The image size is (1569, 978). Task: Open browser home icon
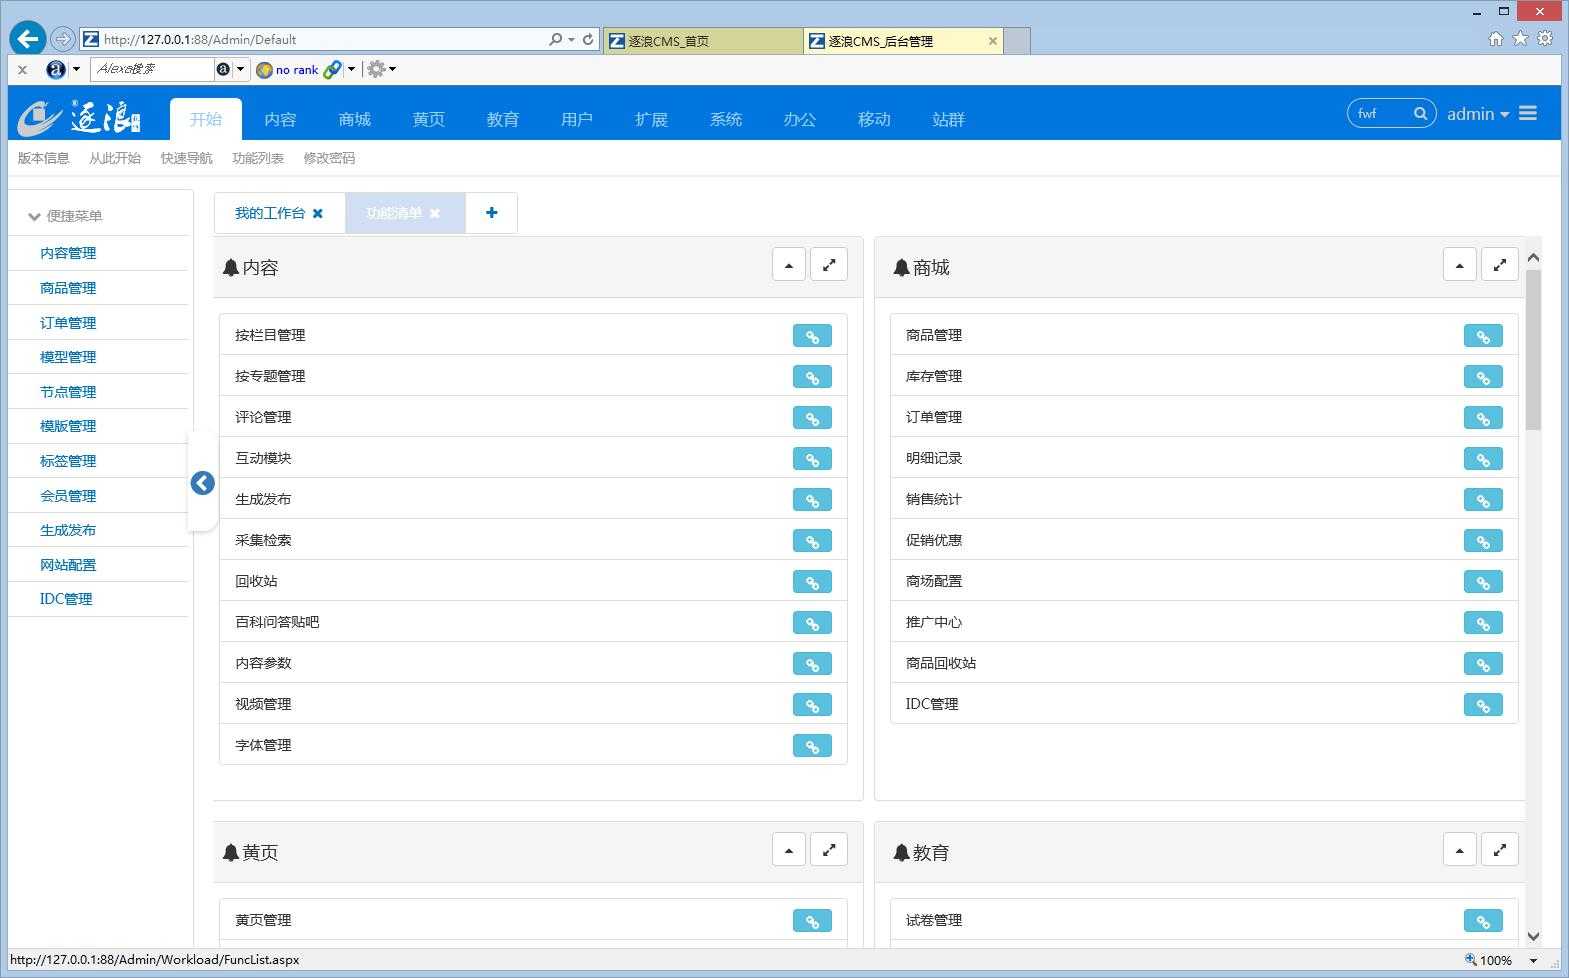click(1496, 38)
